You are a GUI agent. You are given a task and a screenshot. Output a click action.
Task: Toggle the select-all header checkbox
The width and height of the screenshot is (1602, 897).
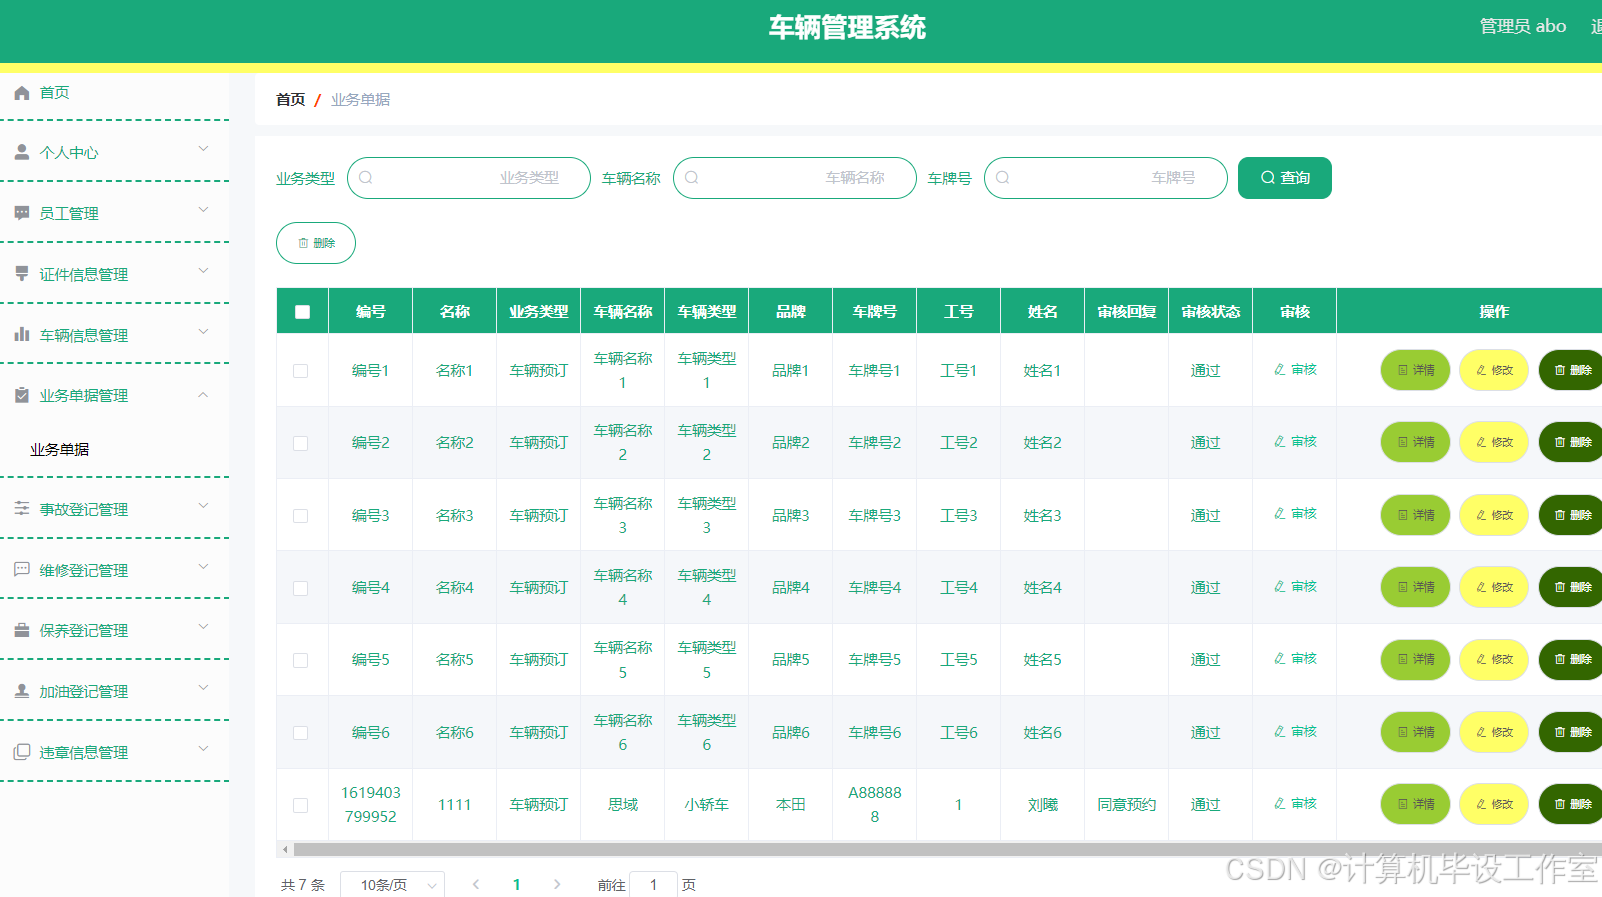coord(303,312)
